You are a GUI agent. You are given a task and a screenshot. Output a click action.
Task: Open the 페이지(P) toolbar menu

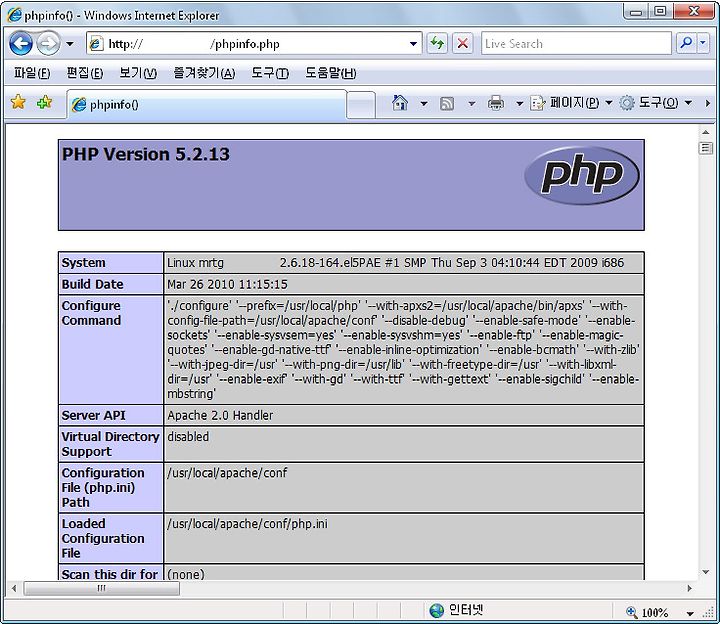[x=571, y=102]
